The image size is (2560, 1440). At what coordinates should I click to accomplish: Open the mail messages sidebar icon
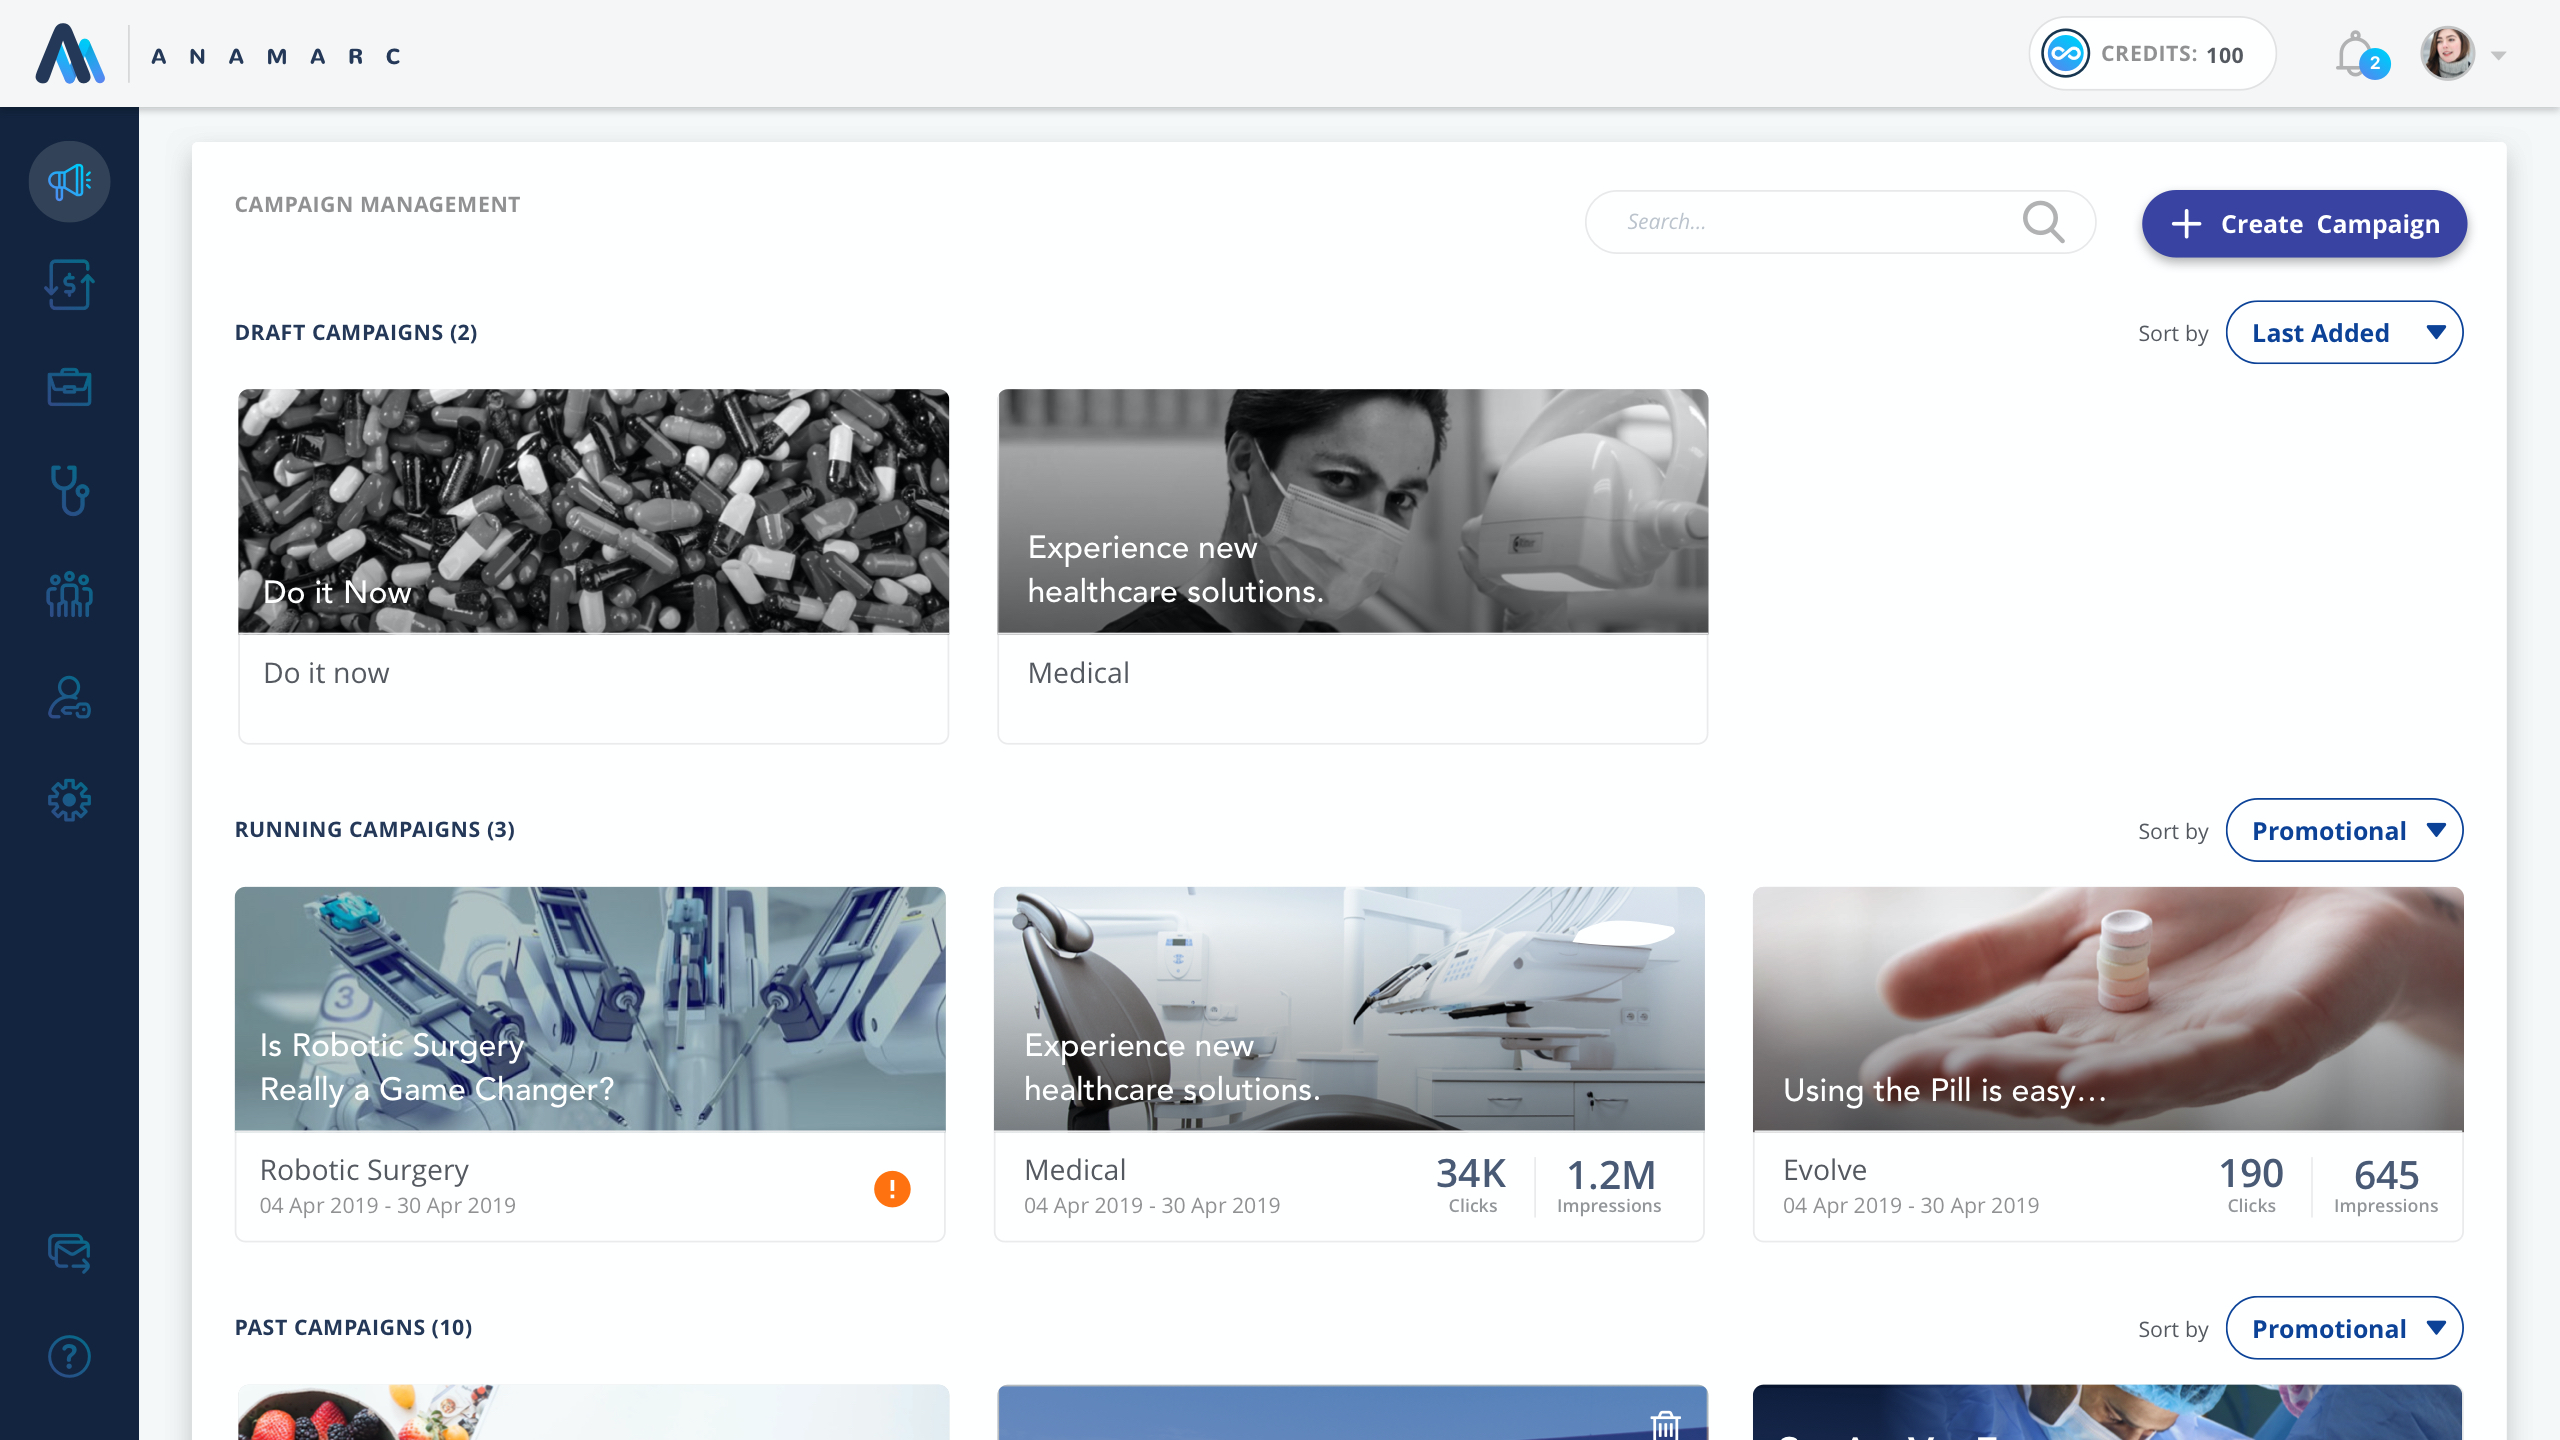tap(69, 1252)
